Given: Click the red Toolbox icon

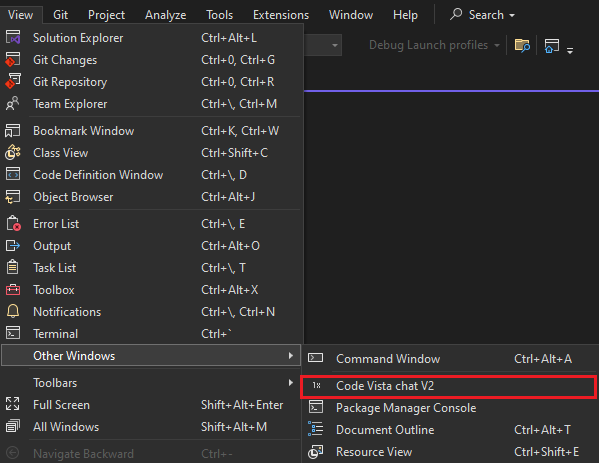Looking at the screenshot, I should point(13,290).
